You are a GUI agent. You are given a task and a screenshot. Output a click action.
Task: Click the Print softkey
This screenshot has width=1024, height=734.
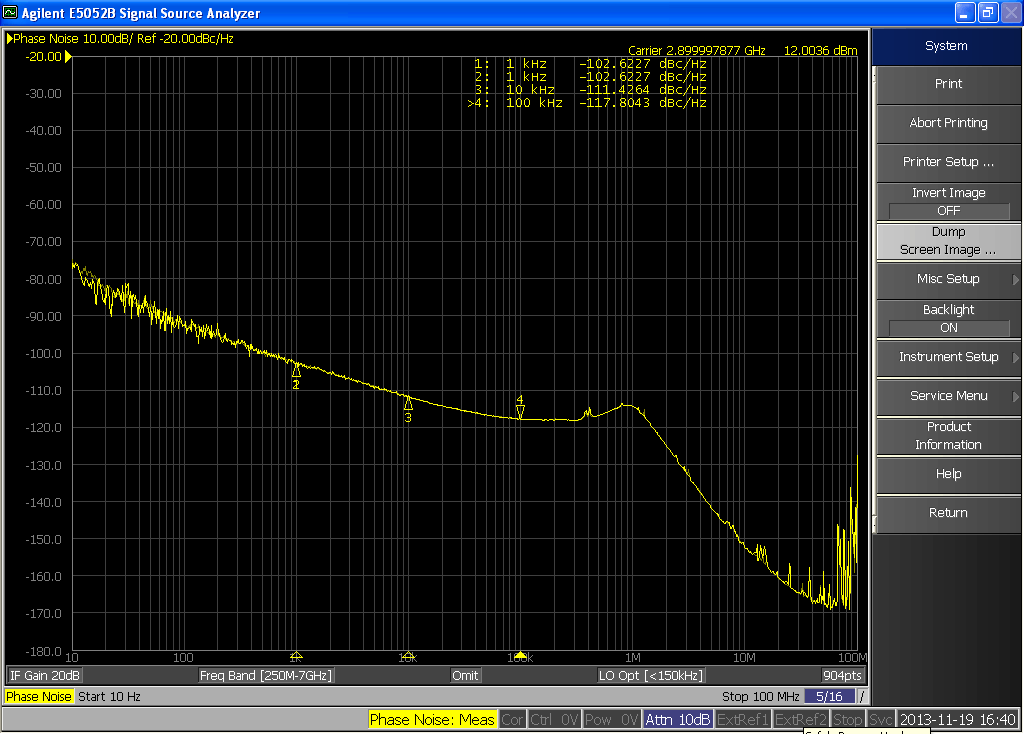(948, 84)
